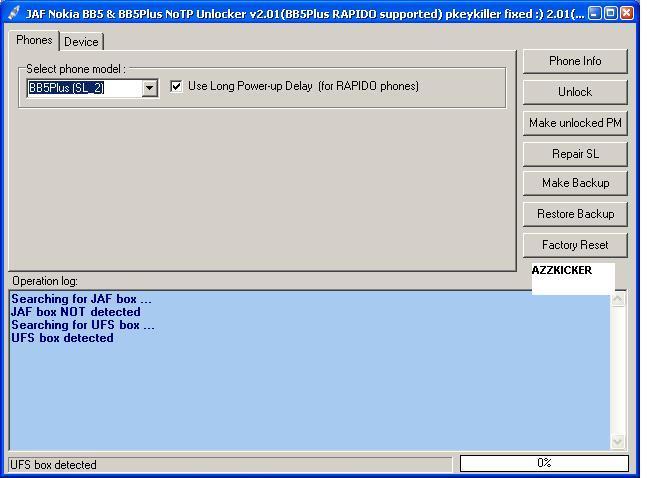Click the 'Select phone model :' label

coord(76,69)
